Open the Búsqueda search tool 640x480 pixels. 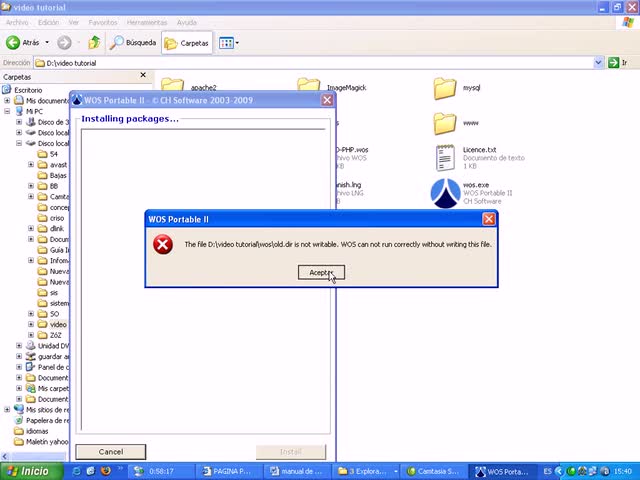click(133, 42)
